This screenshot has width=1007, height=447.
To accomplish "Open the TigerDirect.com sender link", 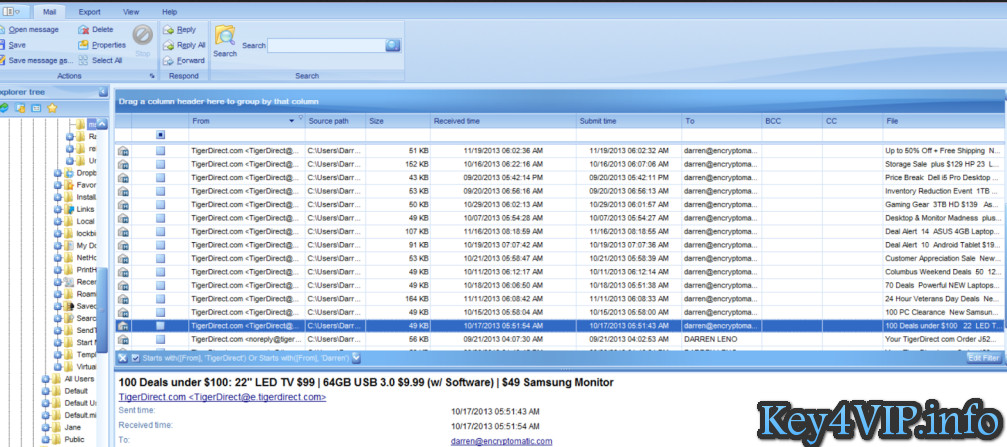I will [x=222, y=398].
